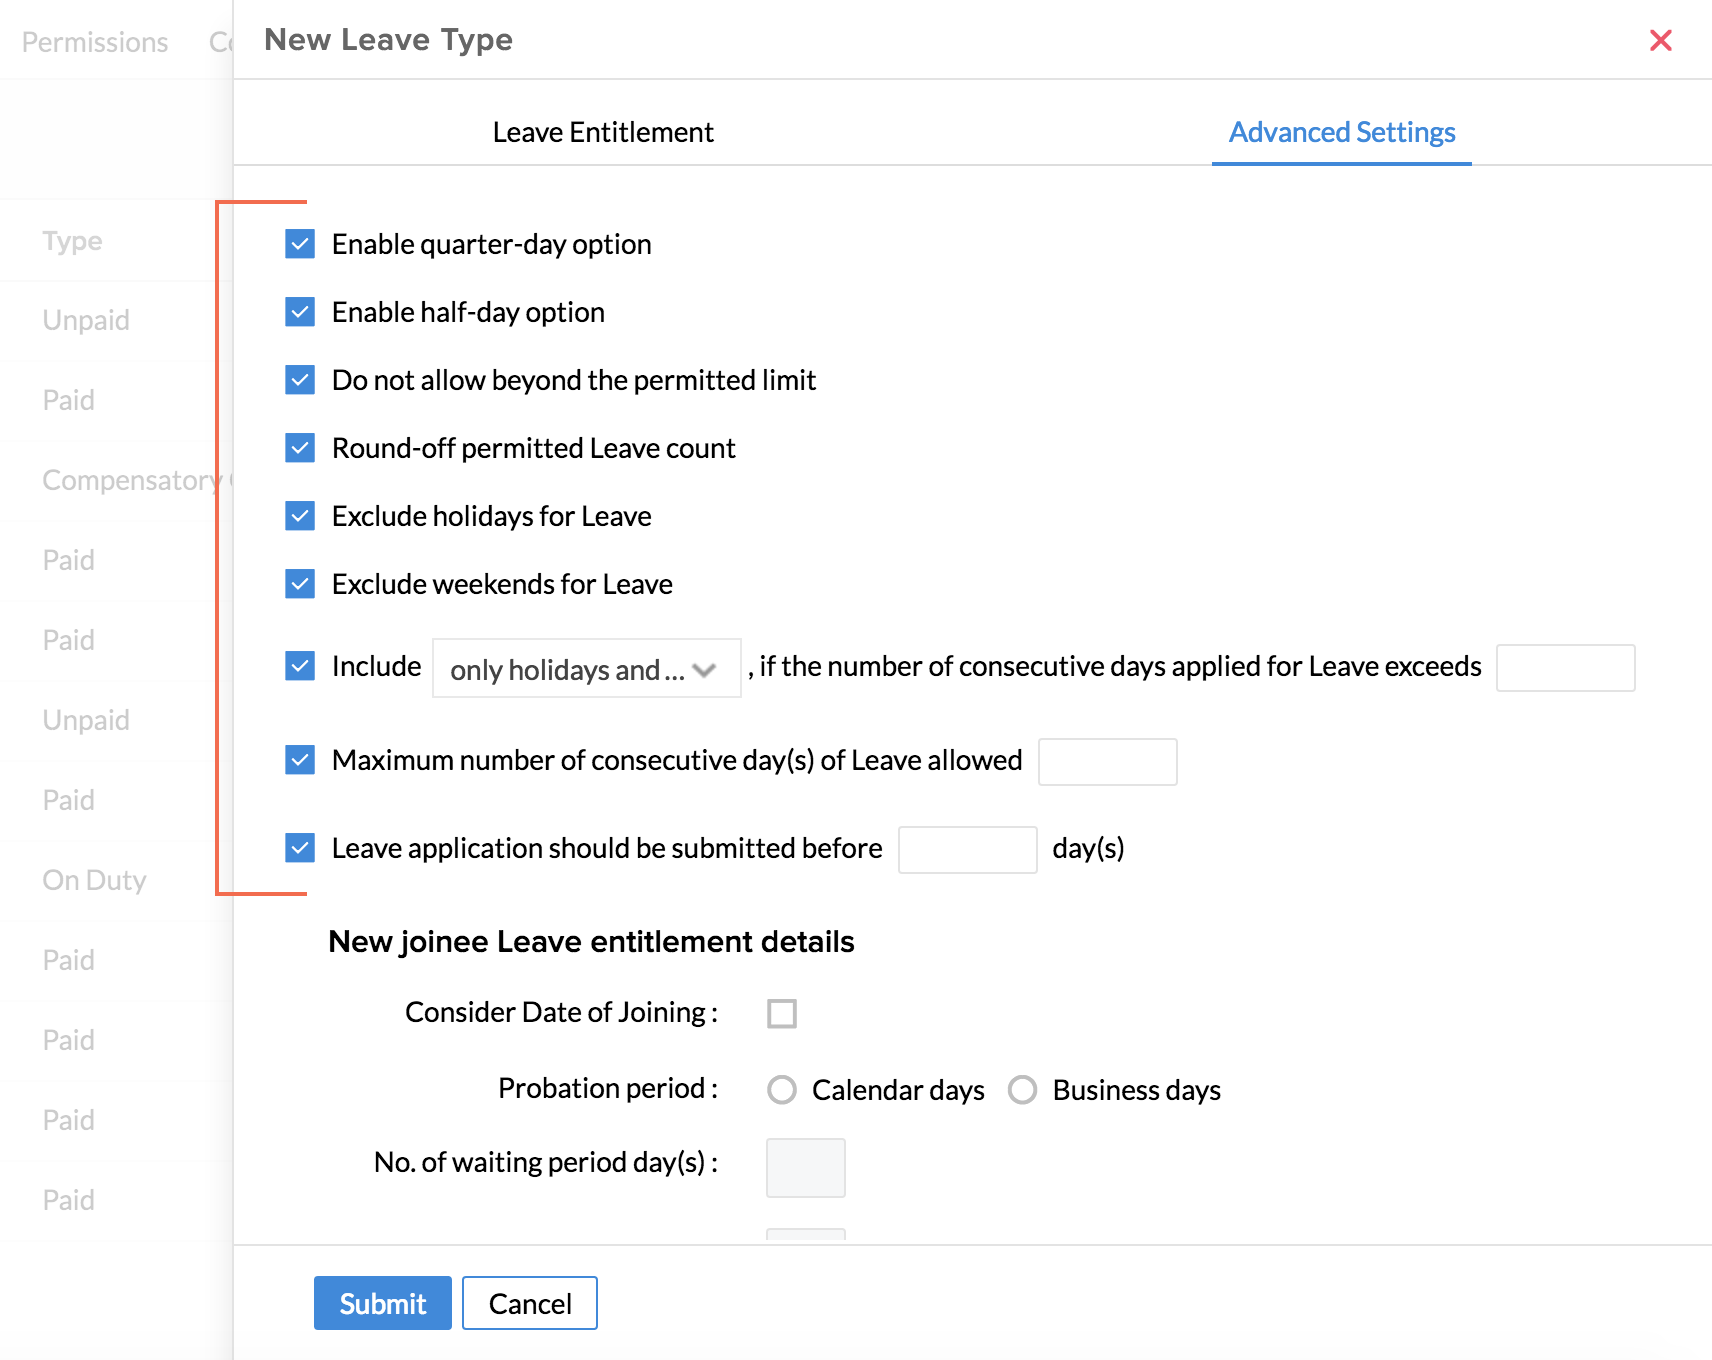Toggle Round-off permitted Leave count checkbox
The image size is (1712, 1360).
[x=300, y=448]
